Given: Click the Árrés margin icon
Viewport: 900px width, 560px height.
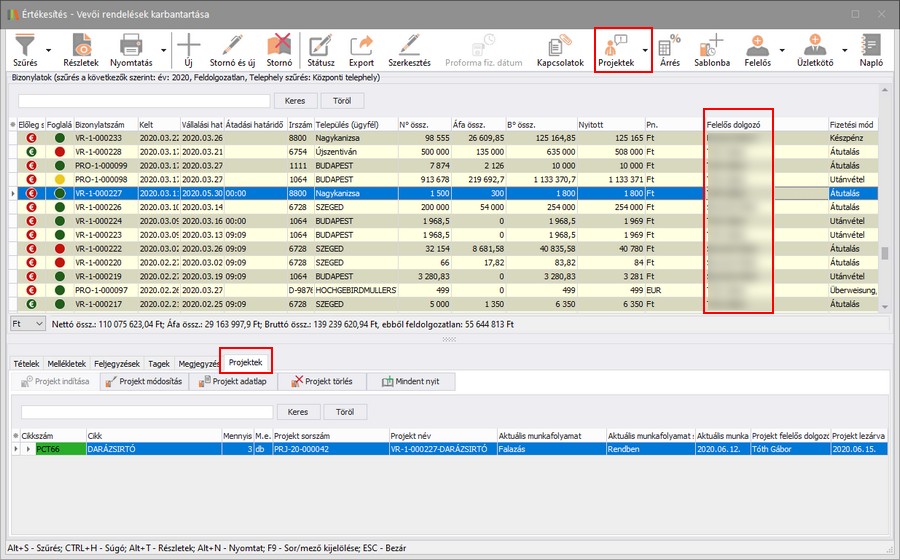Looking at the screenshot, I should [x=669, y=50].
